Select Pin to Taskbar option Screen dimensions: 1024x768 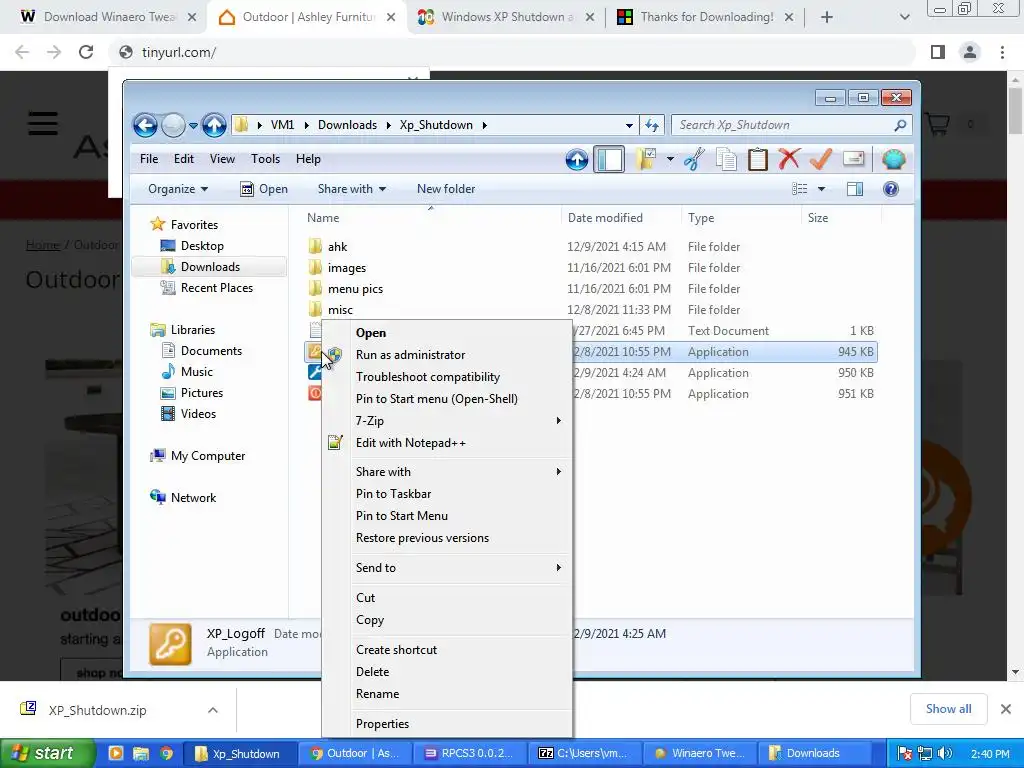click(x=447, y=494)
